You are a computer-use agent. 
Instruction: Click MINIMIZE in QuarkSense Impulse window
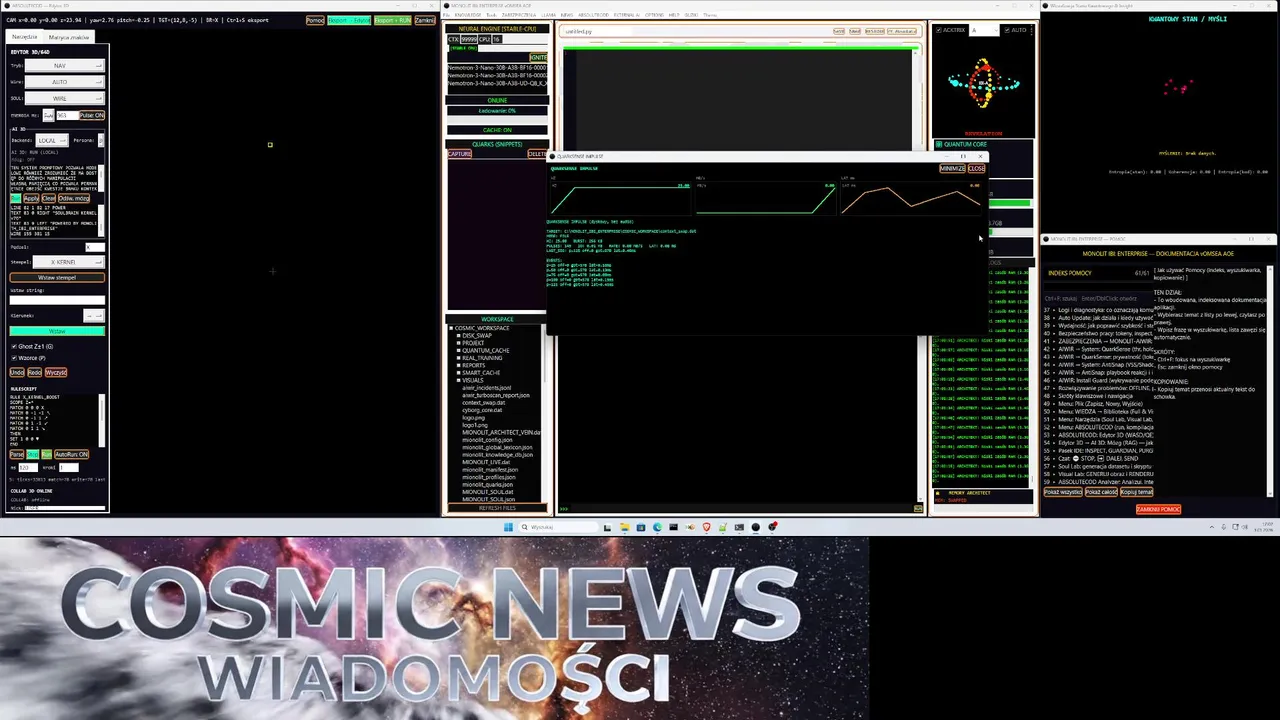click(x=953, y=168)
